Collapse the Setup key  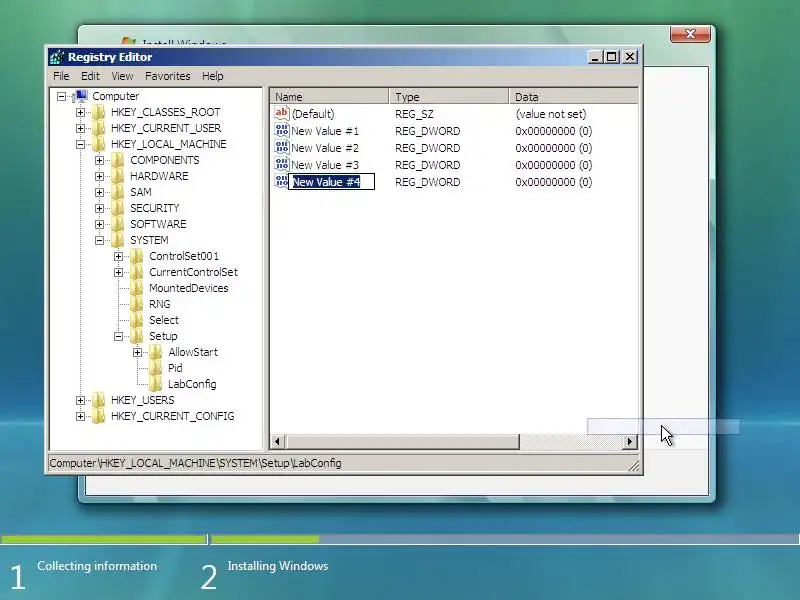118,336
